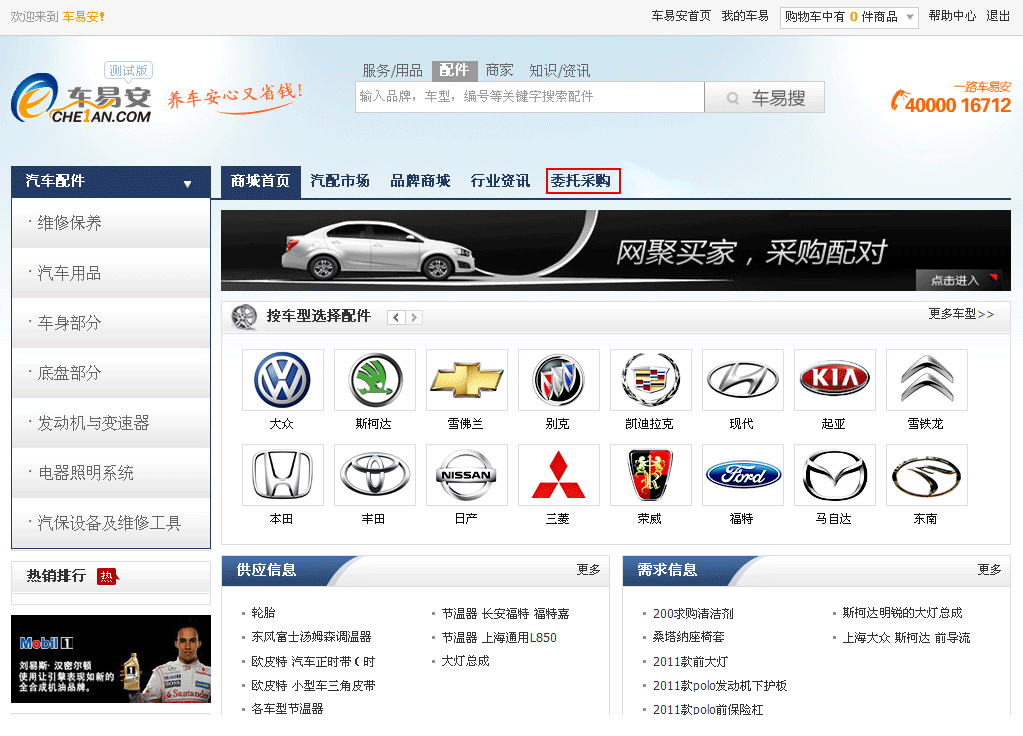Select the Mitsubishi 三菱 brand logo

[x=558, y=475]
